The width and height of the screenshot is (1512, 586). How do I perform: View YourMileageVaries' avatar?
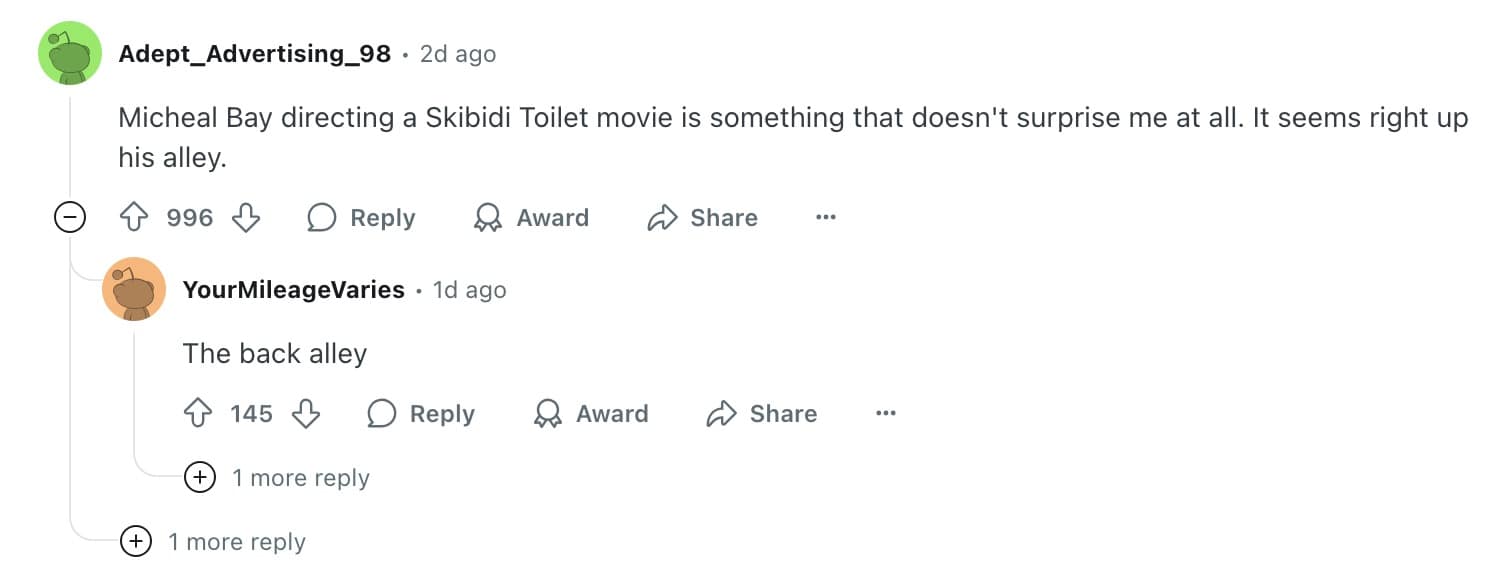(134, 288)
